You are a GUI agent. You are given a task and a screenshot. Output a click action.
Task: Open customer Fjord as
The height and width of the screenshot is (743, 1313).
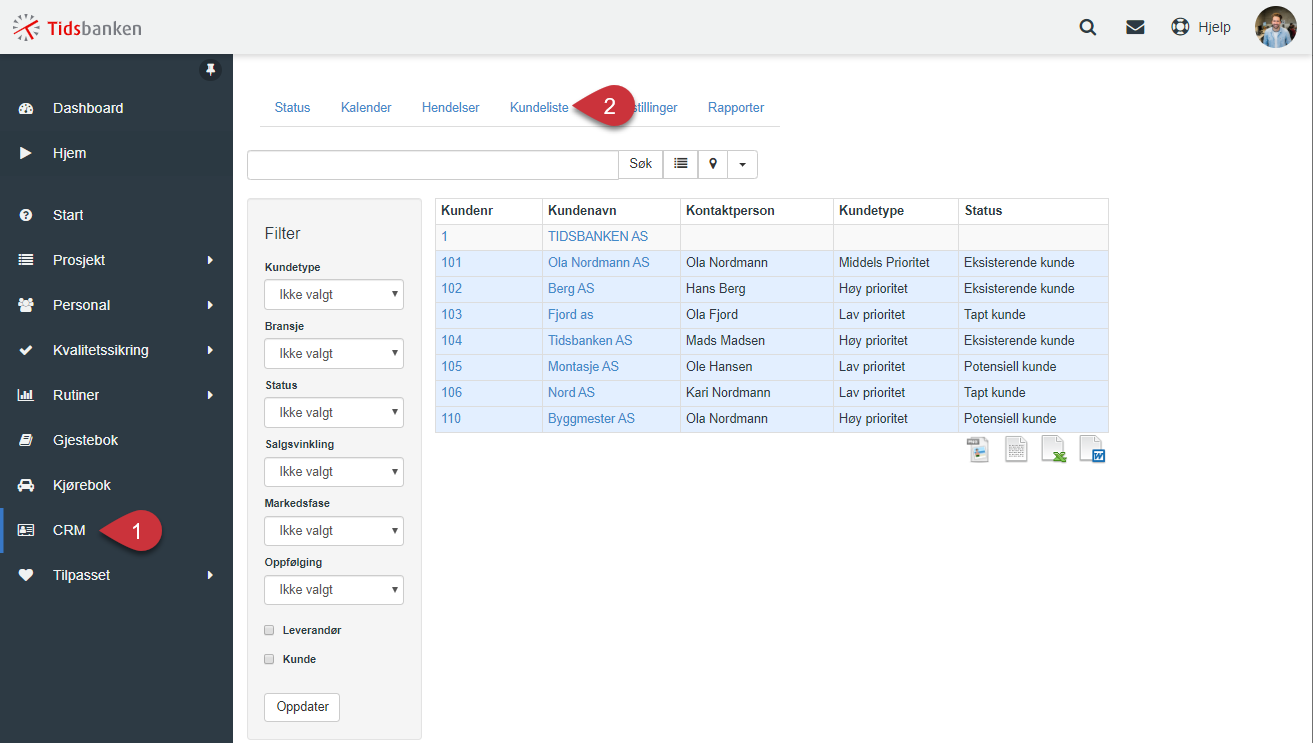click(570, 315)
